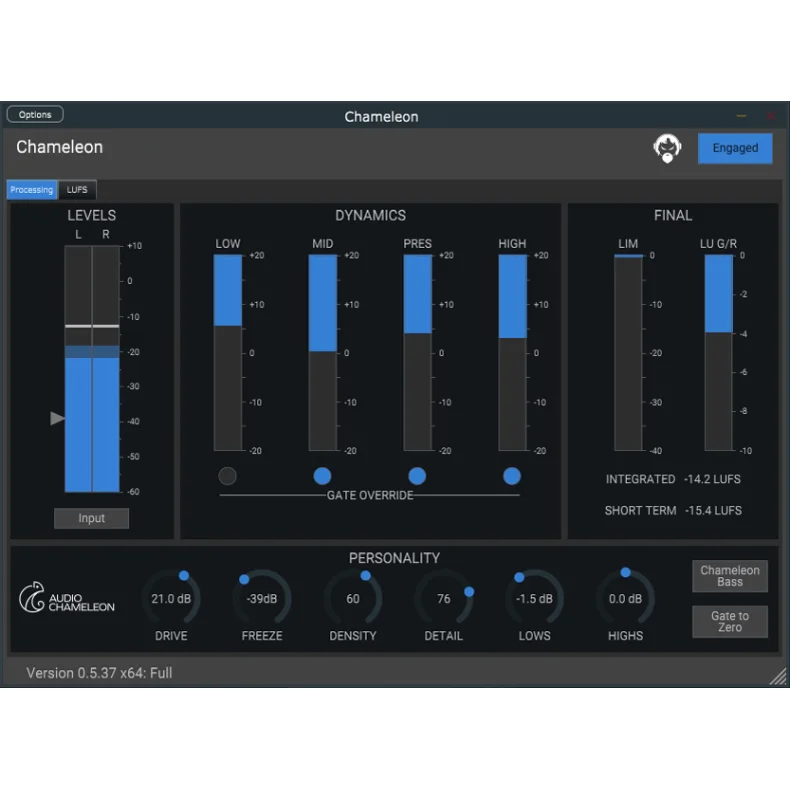Image resolution: width=790 pixels, height=790 pixels.
Task: Click the gray threshold triangle marker beside the level meter
Action: [x=57, y=418]
